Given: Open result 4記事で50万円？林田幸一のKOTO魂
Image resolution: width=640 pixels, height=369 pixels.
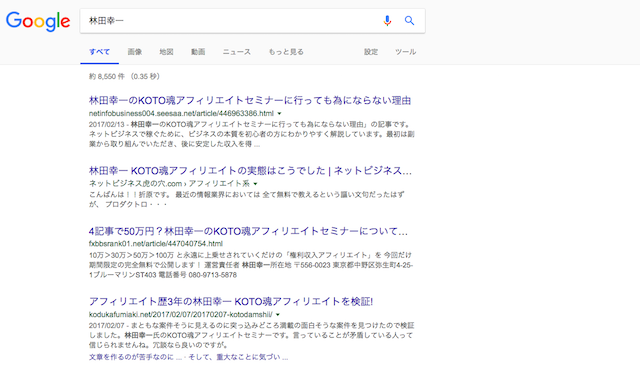Looking at the screenshot, I should (248, 231).
